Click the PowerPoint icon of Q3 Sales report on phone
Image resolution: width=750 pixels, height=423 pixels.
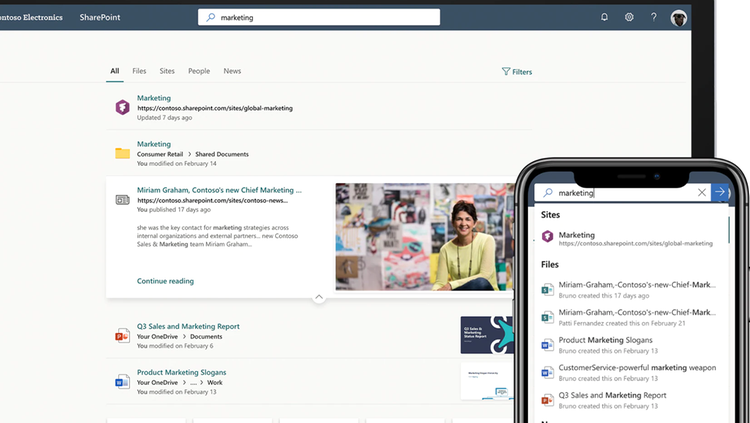[547, 400]
